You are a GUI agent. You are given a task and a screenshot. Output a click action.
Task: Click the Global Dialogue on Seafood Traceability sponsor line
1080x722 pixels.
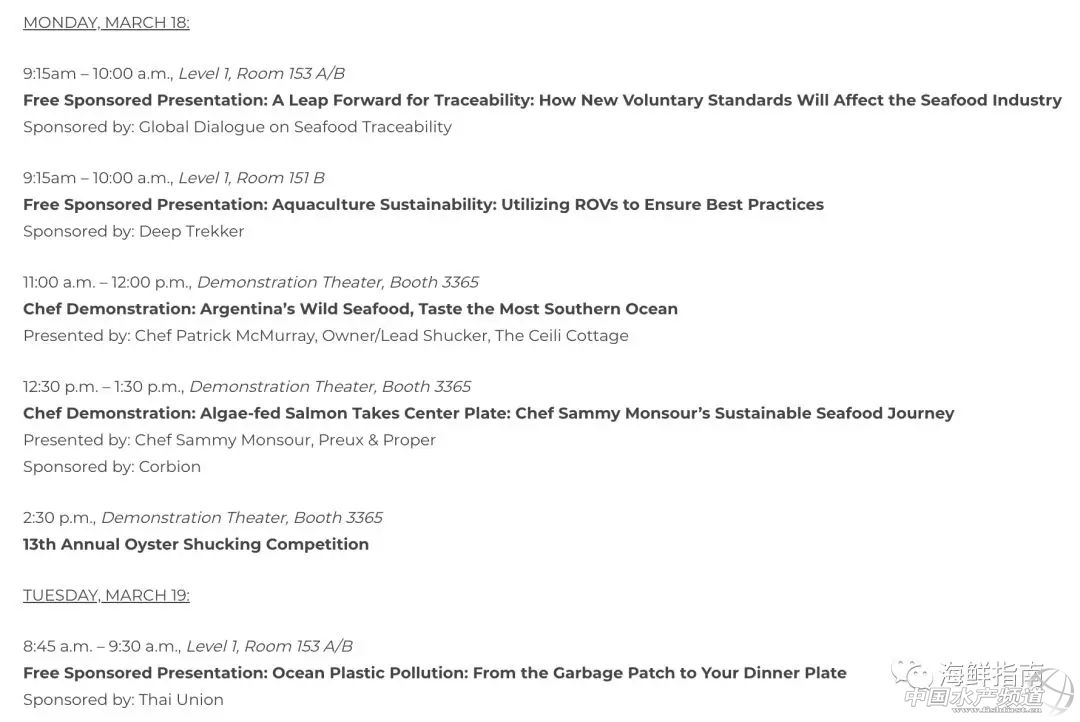[237, 127]
